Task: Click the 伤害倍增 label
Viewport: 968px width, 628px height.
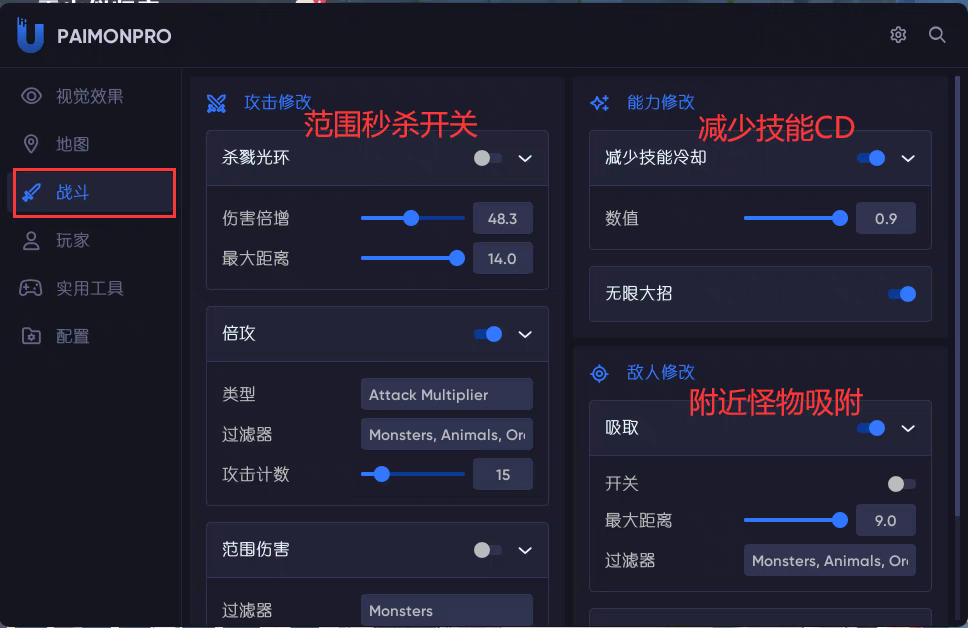Action: tap(256, 218)
